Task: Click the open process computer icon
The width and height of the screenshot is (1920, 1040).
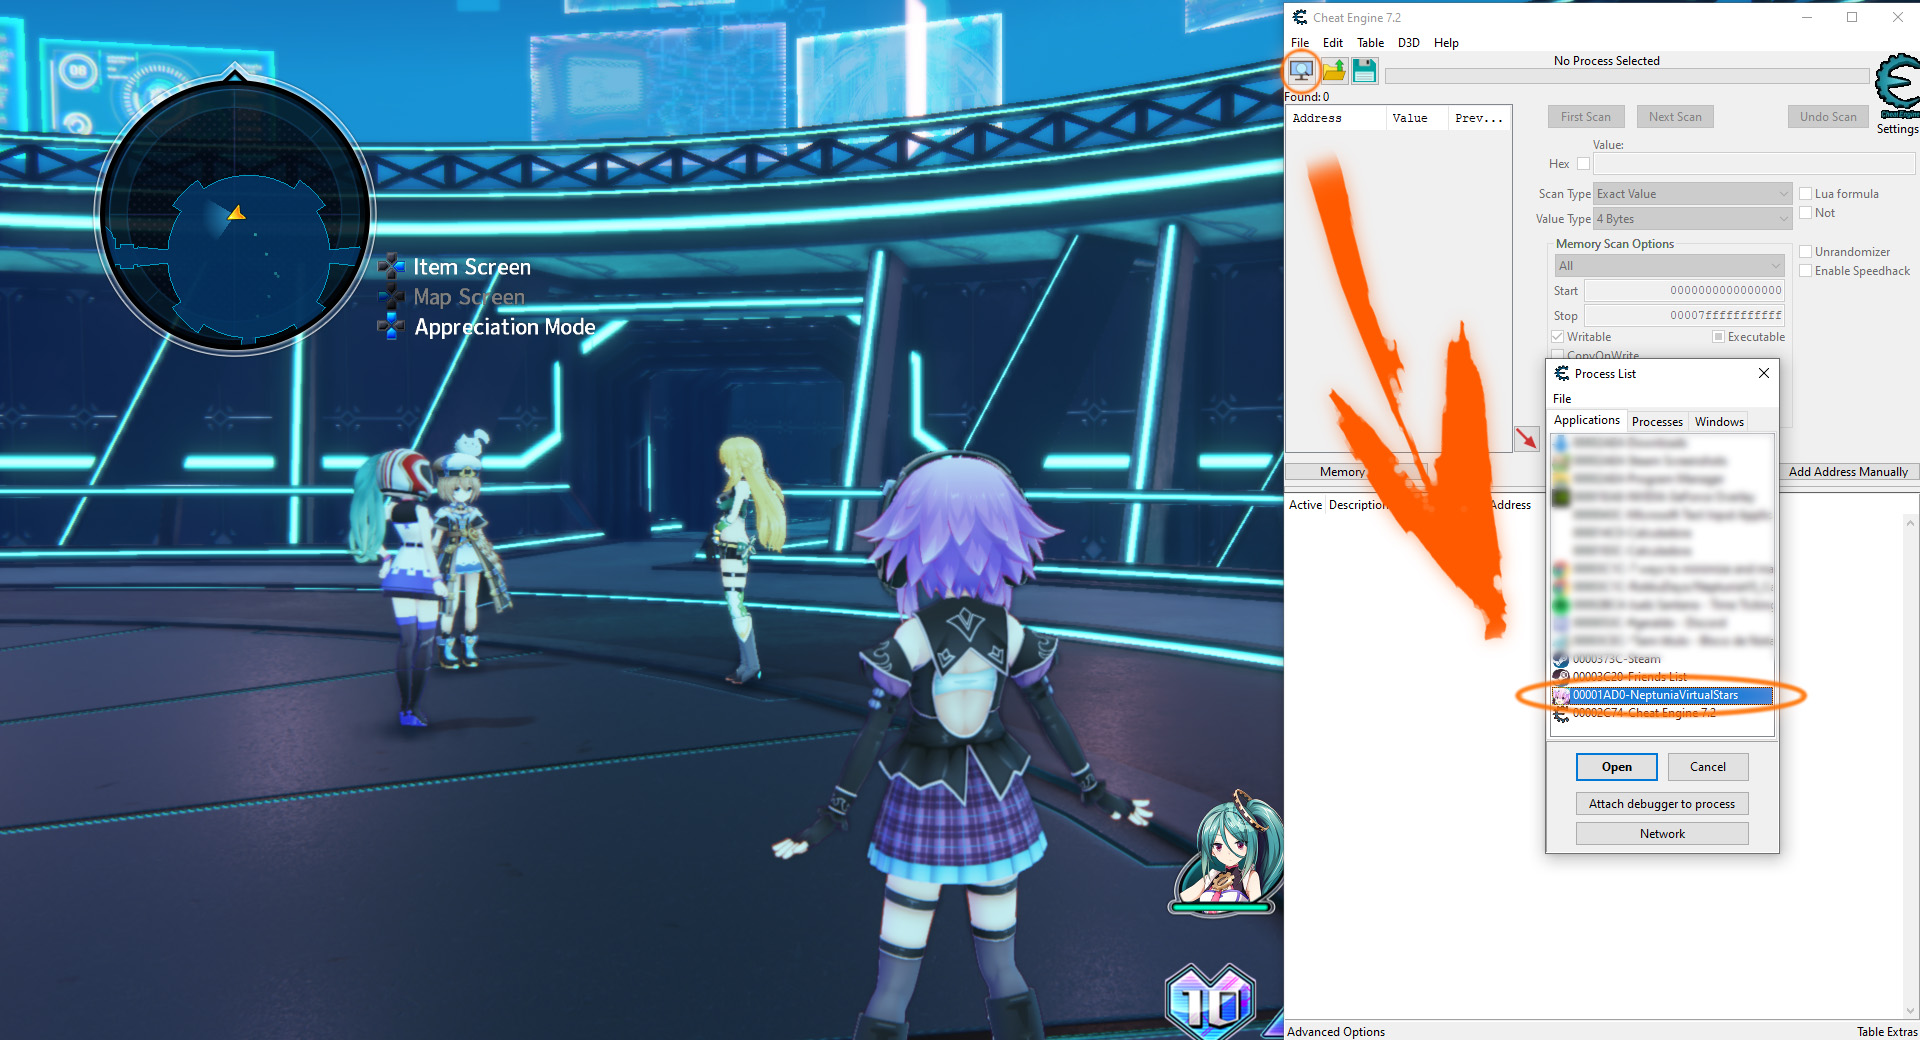Action: click(1301, 71)
